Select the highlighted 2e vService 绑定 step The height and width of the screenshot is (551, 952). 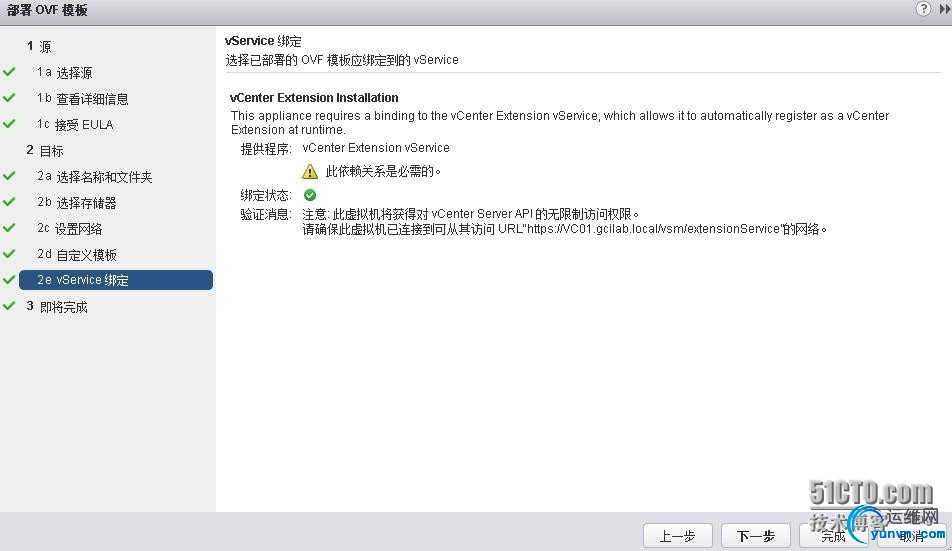[x=116, y=280]
